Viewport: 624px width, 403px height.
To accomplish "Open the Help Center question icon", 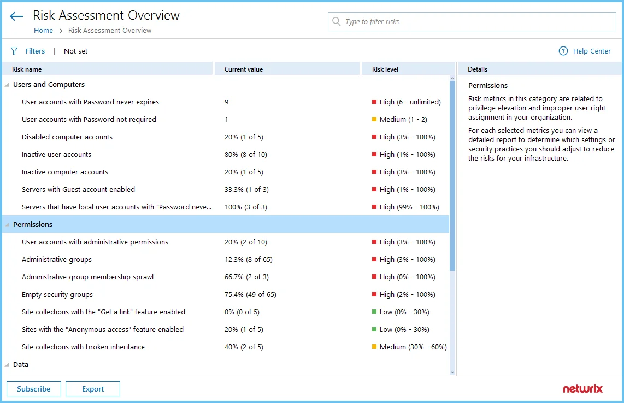I will 563,51.
